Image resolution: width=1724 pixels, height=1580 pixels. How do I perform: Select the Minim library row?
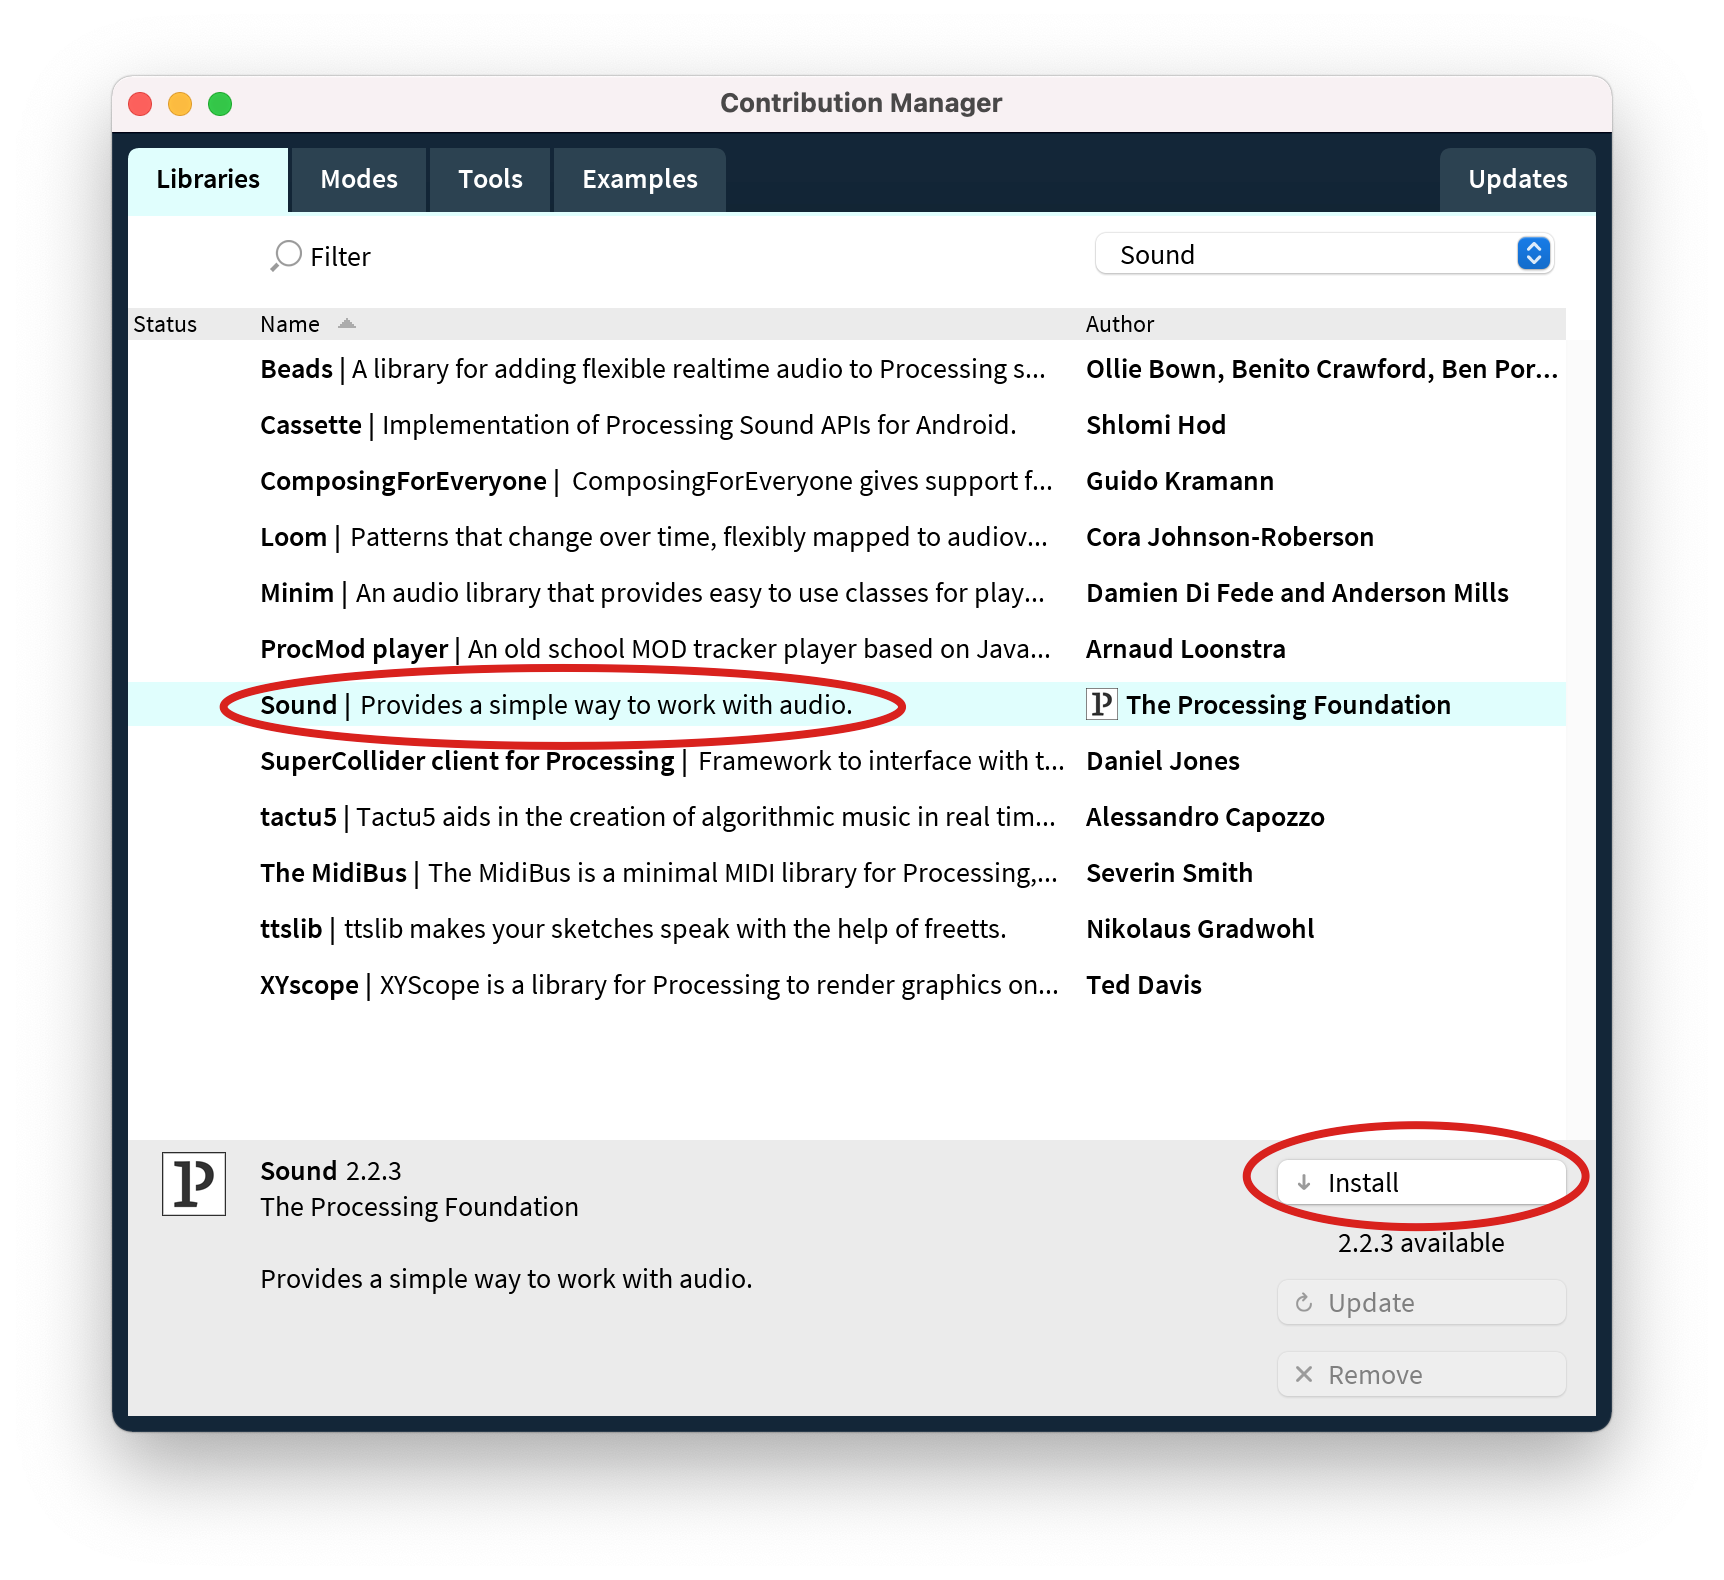650,593
